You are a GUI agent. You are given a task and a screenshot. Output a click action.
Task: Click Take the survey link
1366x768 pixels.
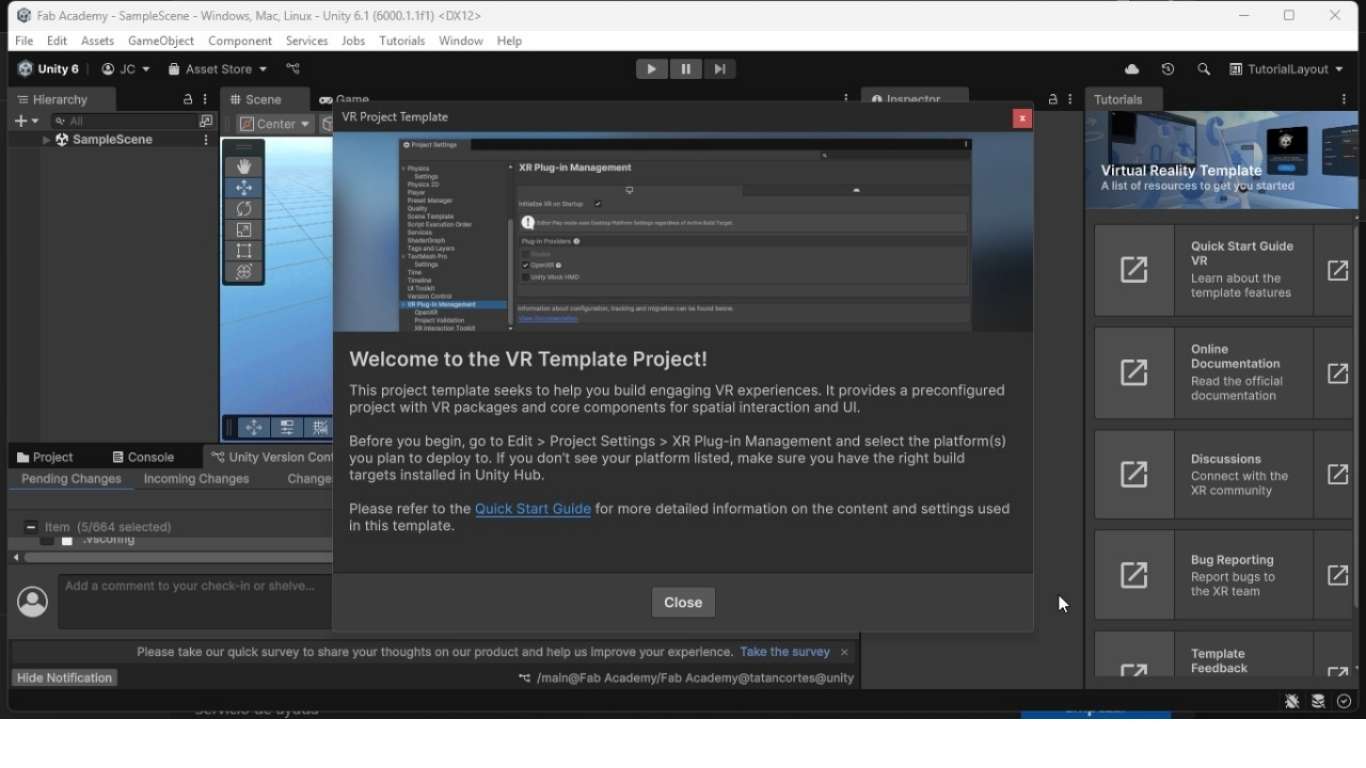pos(785,652)
